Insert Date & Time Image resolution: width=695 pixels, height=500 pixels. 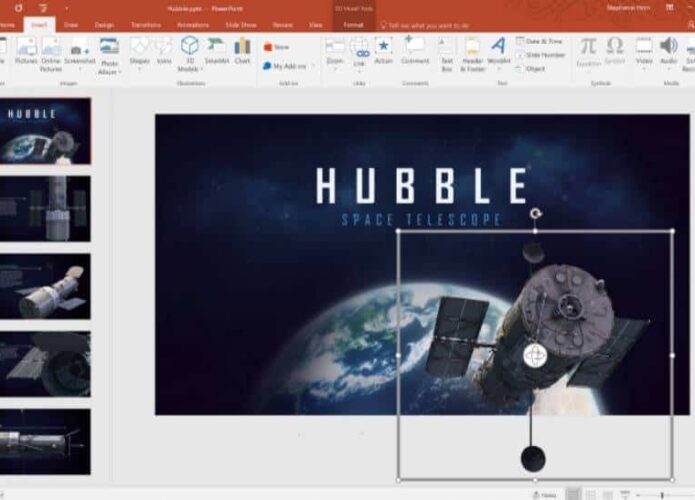click(x=539, y=41)
